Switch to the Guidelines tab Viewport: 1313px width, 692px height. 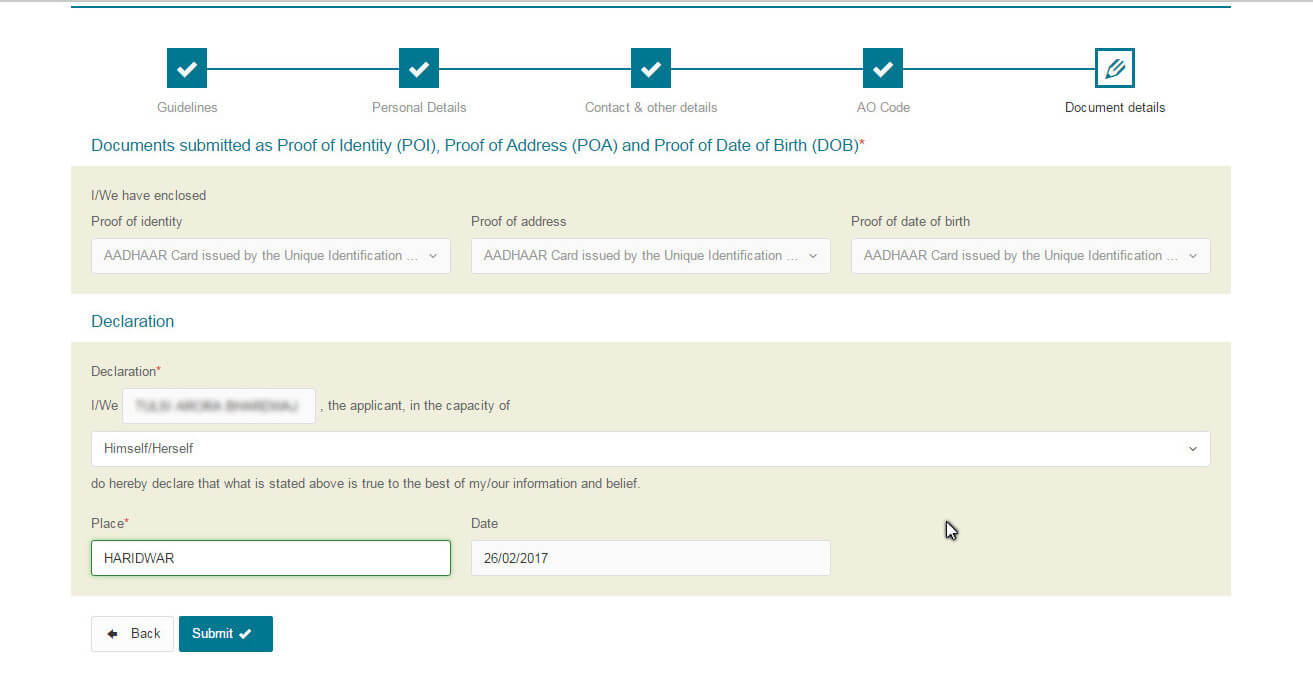[x=186, y=107]
